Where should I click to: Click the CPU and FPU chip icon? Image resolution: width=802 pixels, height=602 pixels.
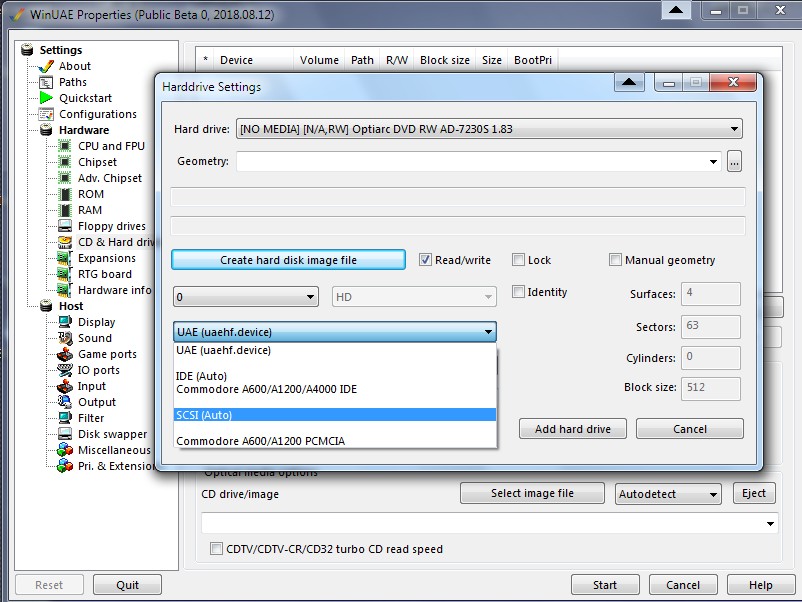tap(65, 146)
